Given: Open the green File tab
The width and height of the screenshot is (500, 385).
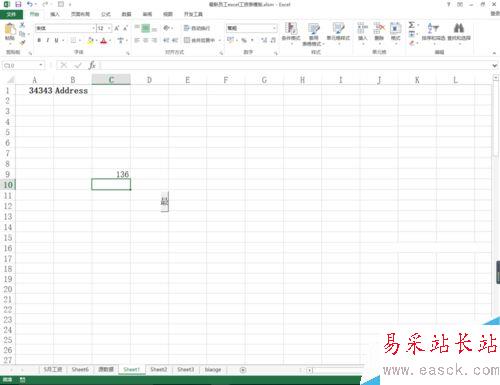Looking at the screenshot, I should [11, 14].
